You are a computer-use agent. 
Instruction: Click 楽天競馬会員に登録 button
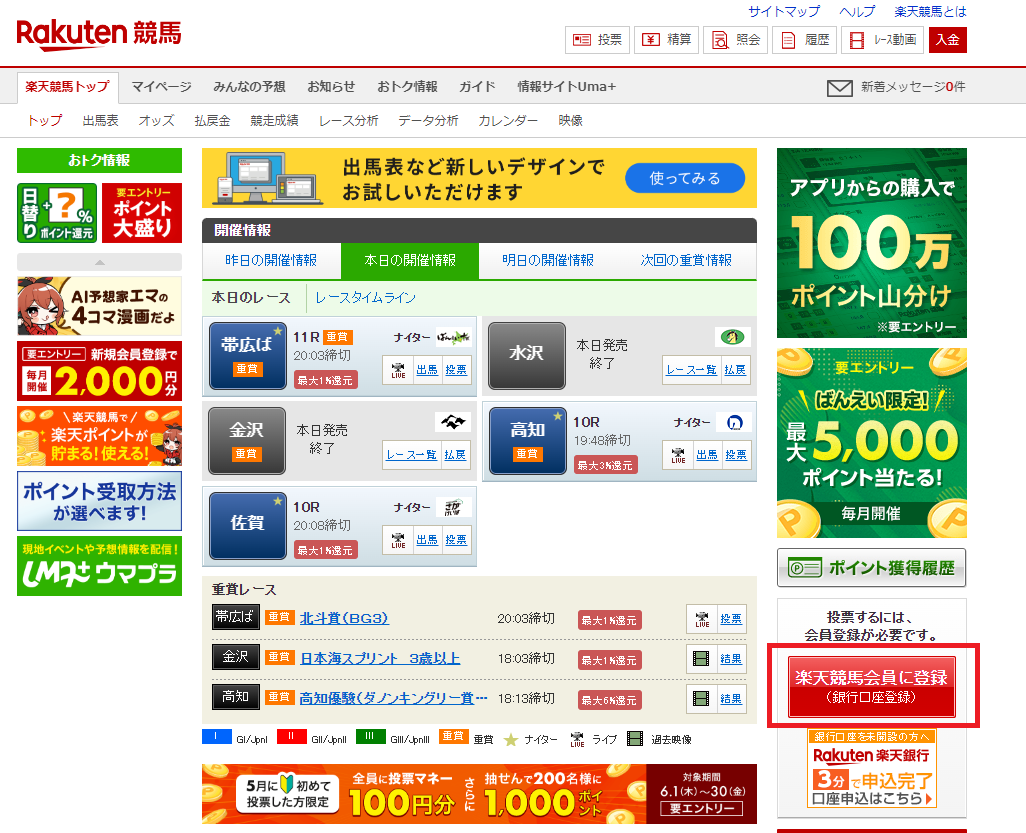point(872,686)
